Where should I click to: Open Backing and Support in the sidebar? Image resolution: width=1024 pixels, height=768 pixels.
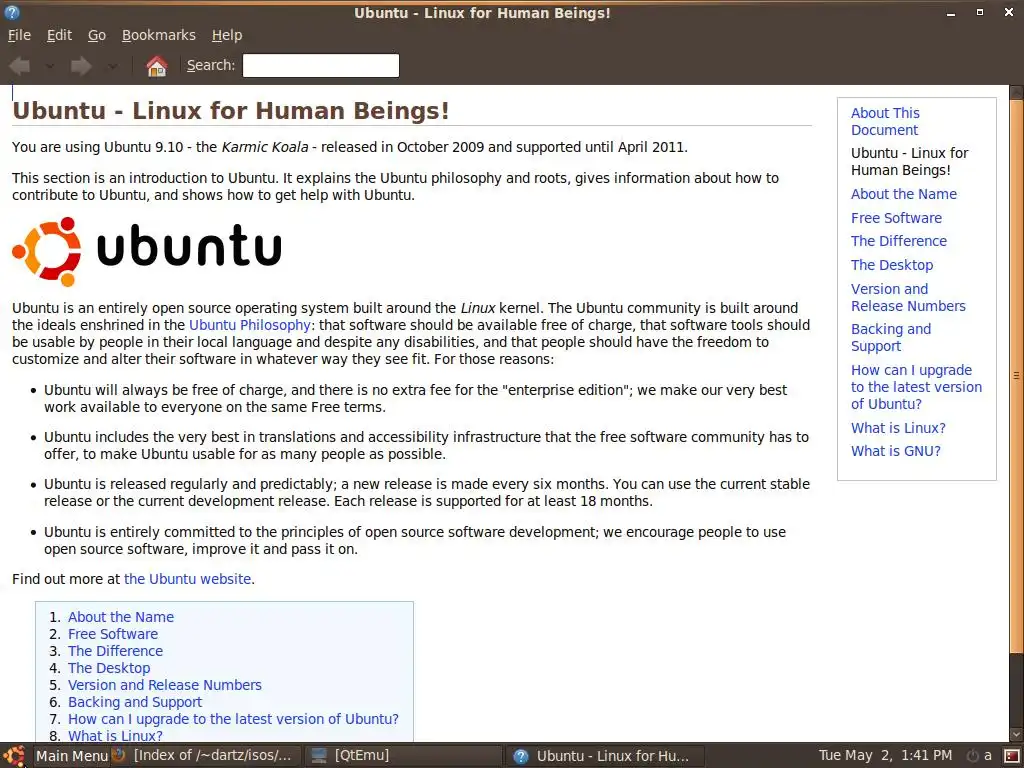891,338
